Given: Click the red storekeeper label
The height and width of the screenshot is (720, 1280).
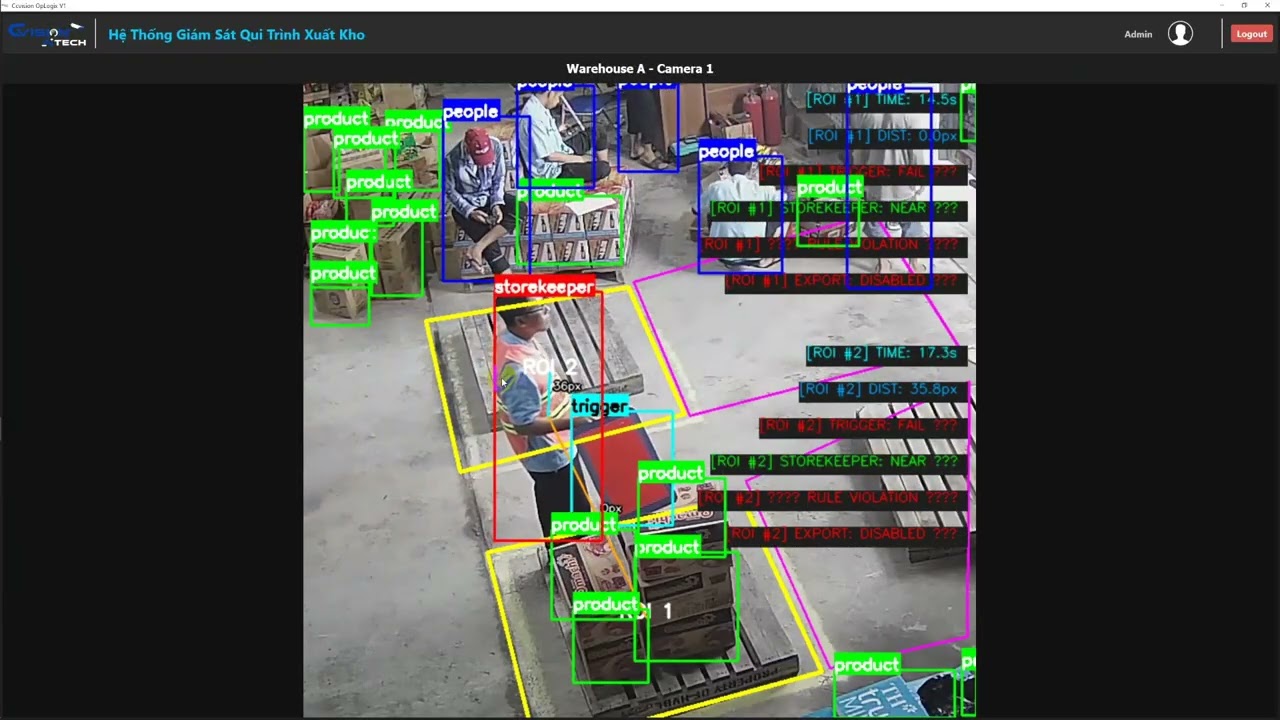Looking at the screenshot, I should click(x=545, y=287).
